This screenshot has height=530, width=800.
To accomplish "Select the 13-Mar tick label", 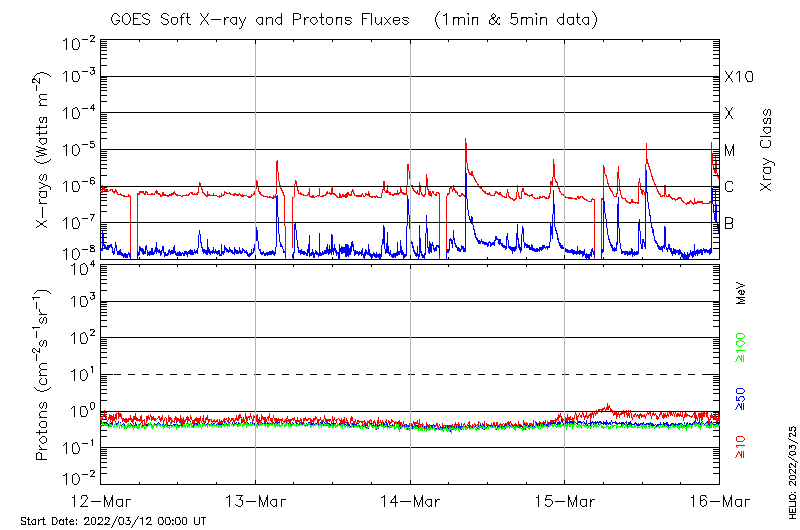I will click(255, 500).
